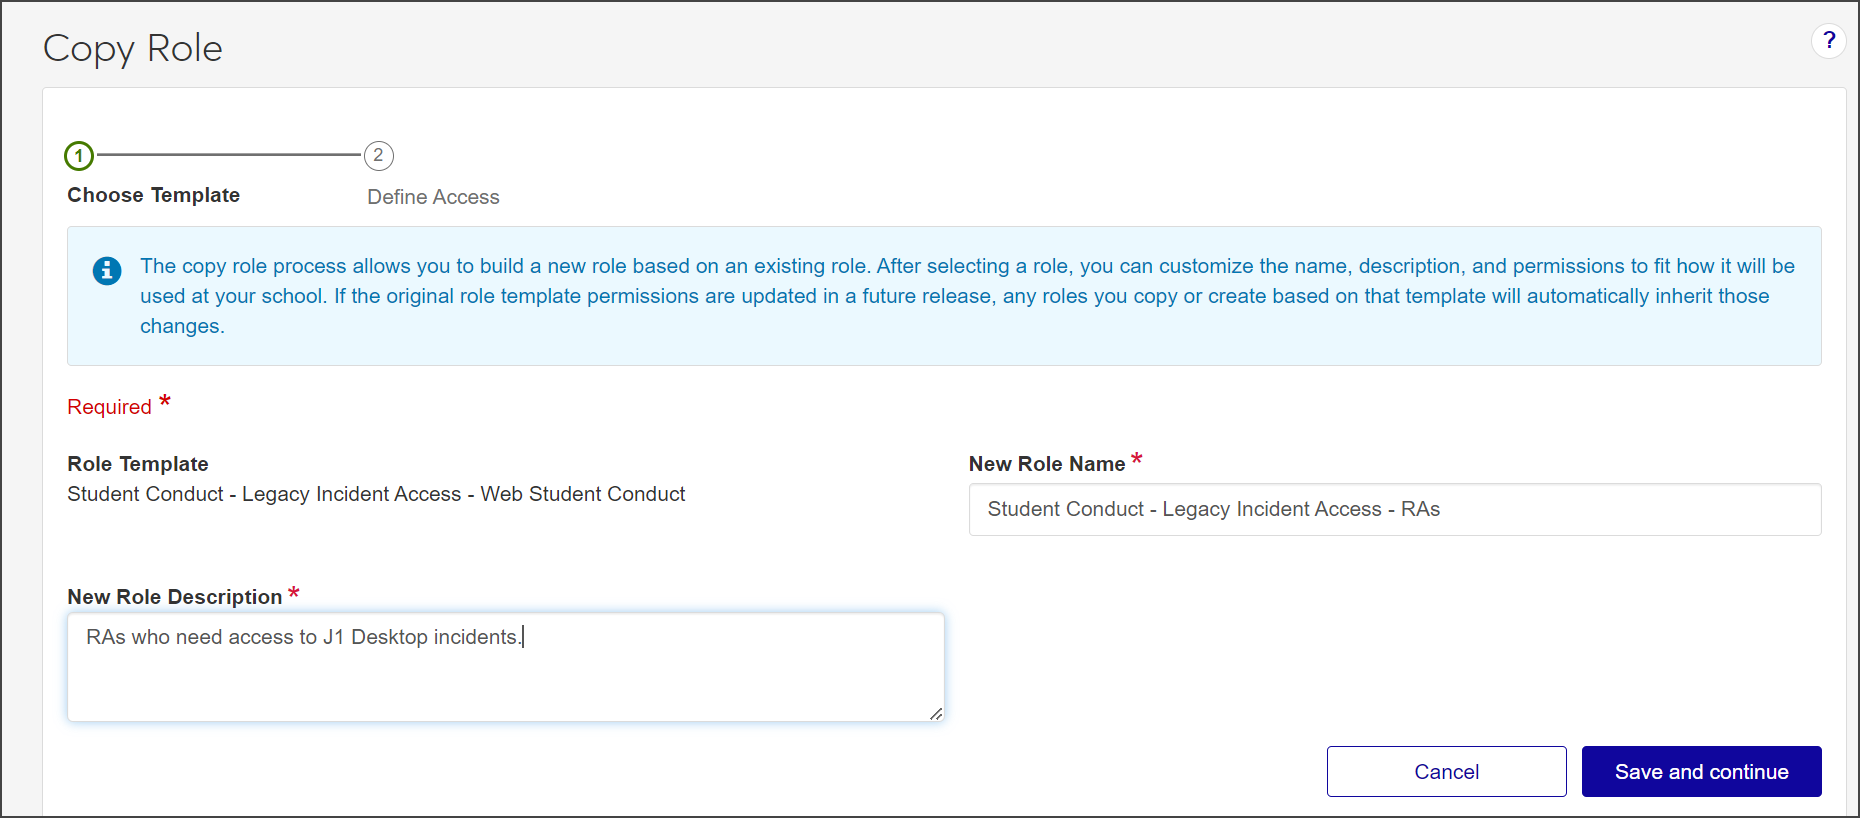Go to the Define Access step label
The image size is (1860, 818).
(x=433, y=197)
